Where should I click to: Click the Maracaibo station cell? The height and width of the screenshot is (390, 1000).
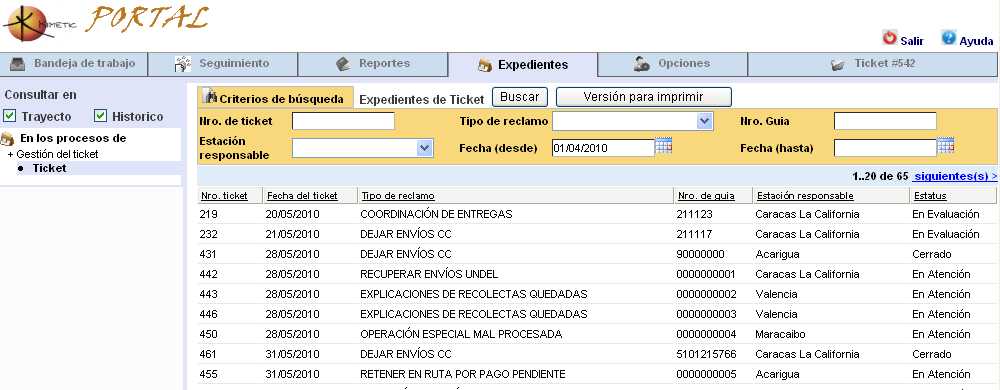pos(780,334)
